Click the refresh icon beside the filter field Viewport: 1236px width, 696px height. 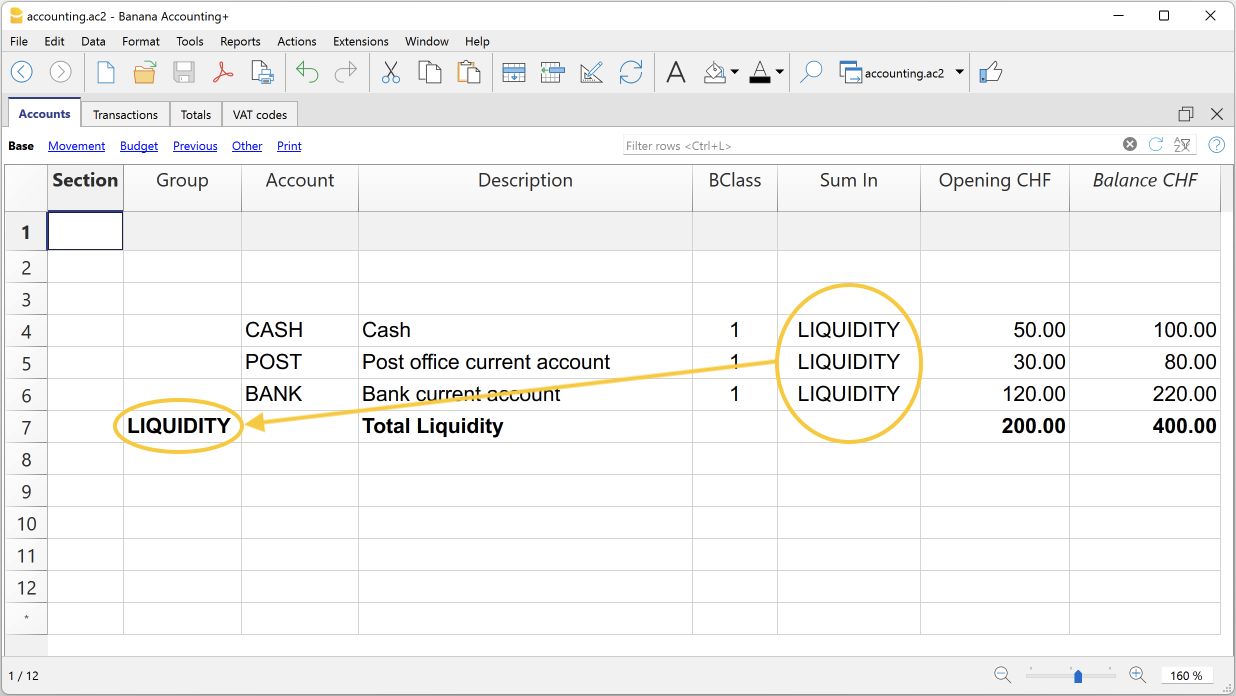[x=1156, y=144]
